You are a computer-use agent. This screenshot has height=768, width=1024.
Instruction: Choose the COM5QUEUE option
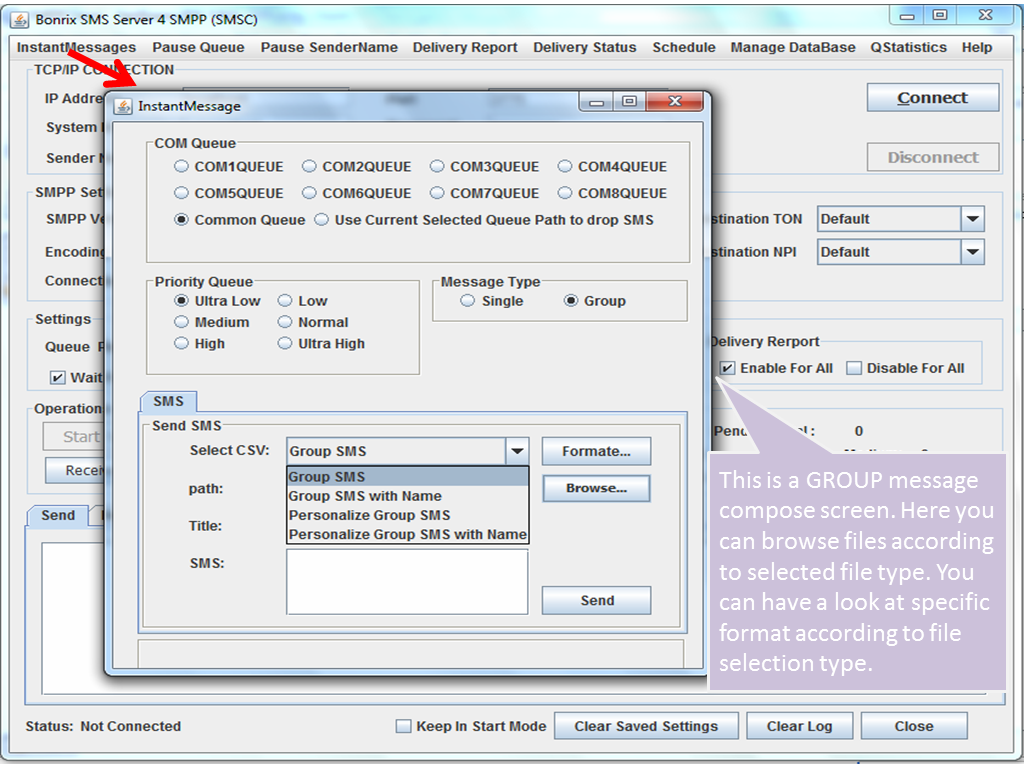click(181, 193)
